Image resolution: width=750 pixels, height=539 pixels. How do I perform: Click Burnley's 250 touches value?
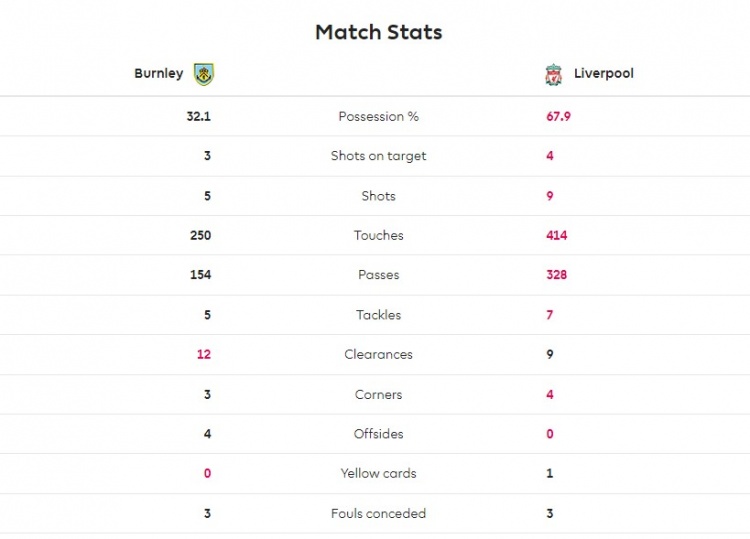point(200,235)
